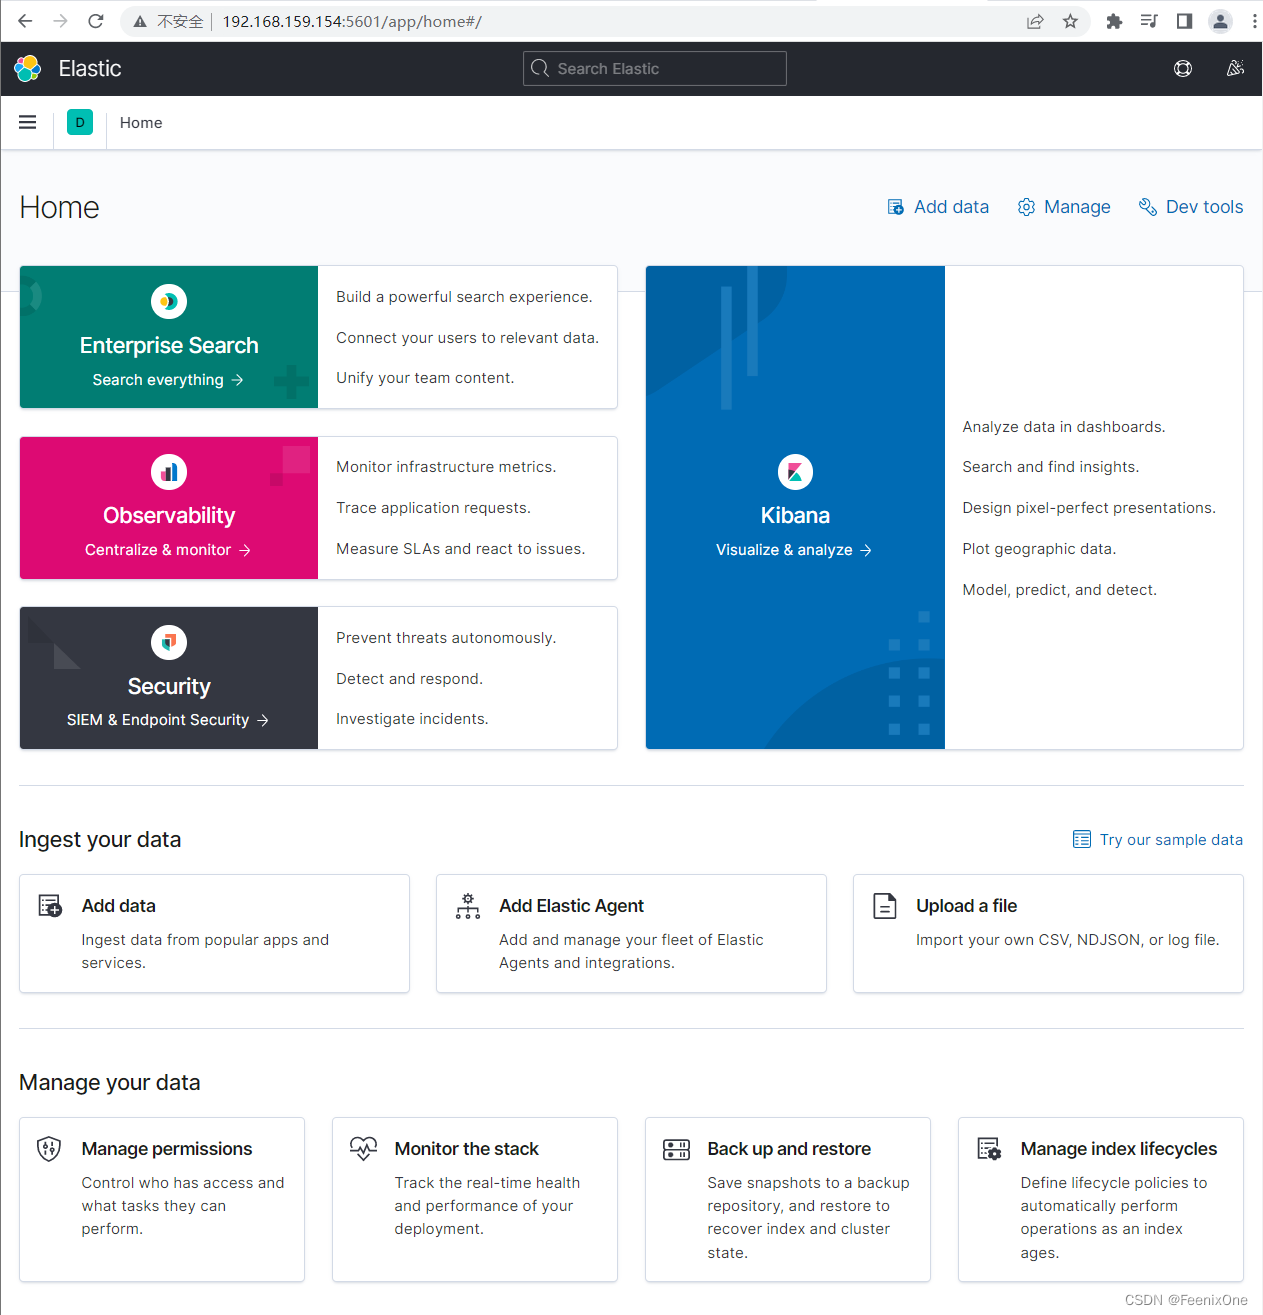Open the Add data ingest card
The height and width of the screenshot is (1315, 1263).
214,933
